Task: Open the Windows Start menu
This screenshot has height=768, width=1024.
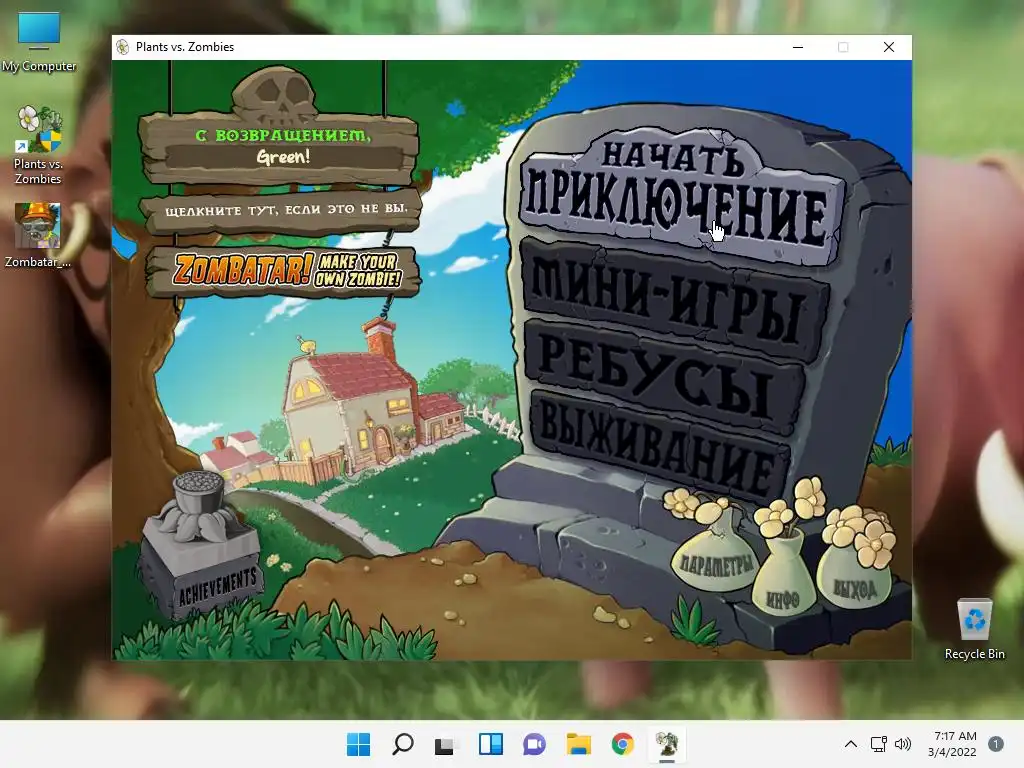Action: tap(358, 744)
